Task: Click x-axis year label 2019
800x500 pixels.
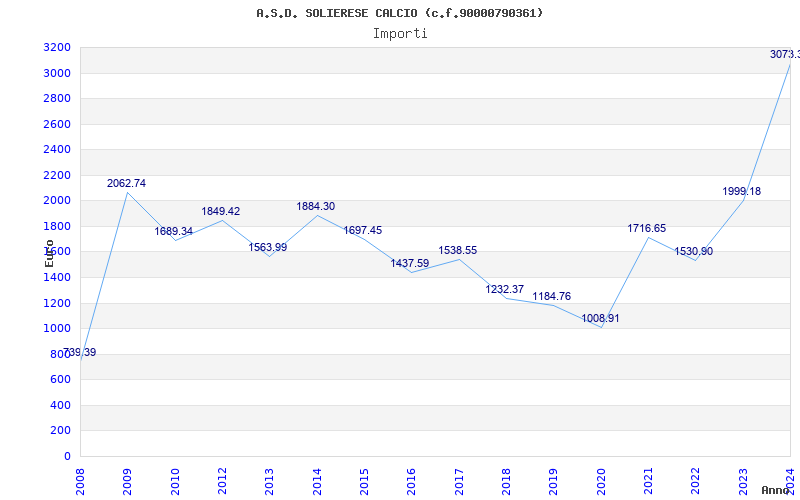Action: [x=554, y=482]
